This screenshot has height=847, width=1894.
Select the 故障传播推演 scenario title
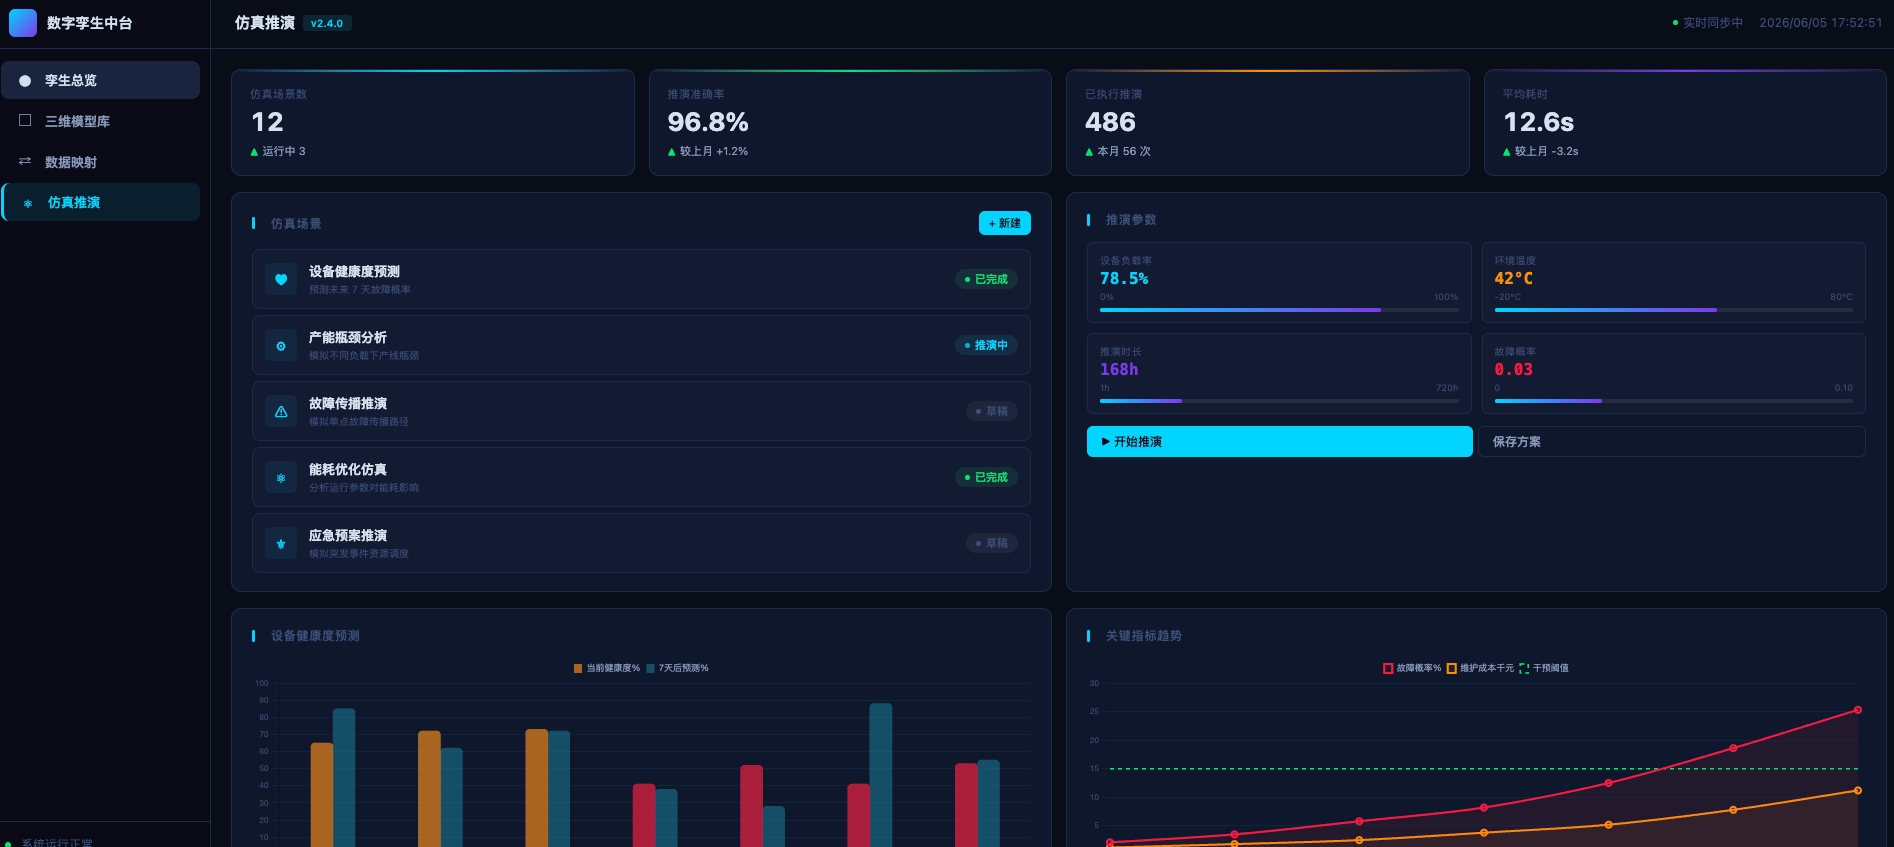348,404
